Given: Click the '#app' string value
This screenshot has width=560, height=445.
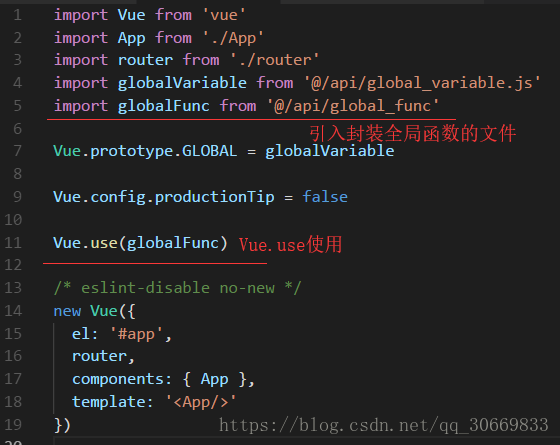Looking at the screenshot, I should [136, 334].
